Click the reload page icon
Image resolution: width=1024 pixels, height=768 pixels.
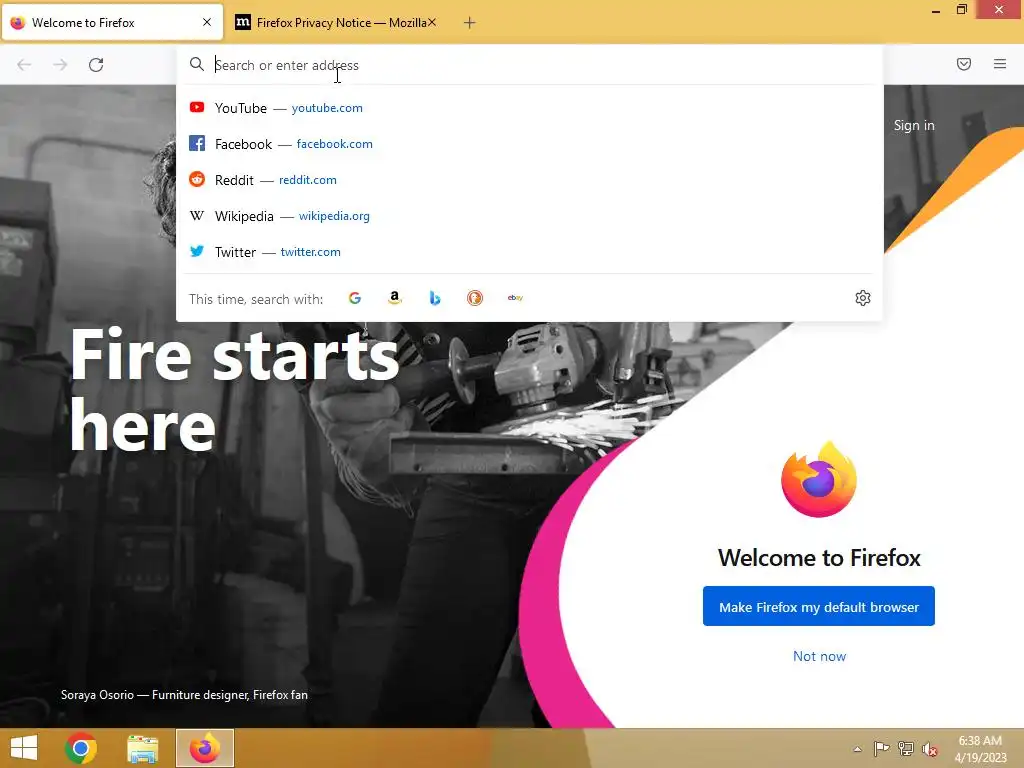coord(96,65)
